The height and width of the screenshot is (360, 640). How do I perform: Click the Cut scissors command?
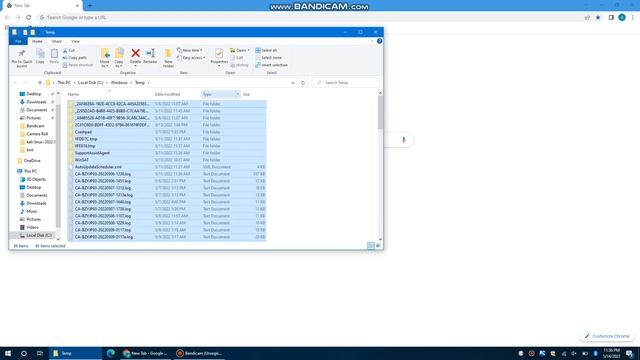pyautogui.click(x=69, y=50)
